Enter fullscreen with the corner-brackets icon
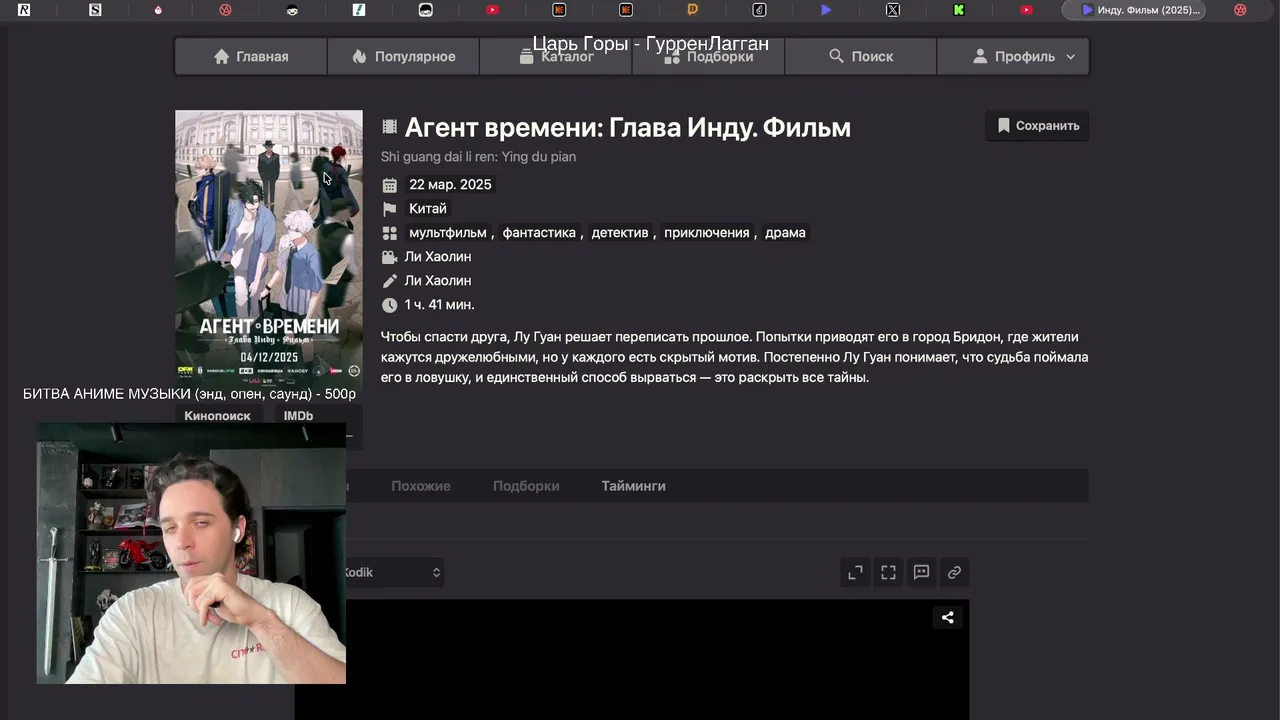Screen dimensions: 1280x720 888,572
